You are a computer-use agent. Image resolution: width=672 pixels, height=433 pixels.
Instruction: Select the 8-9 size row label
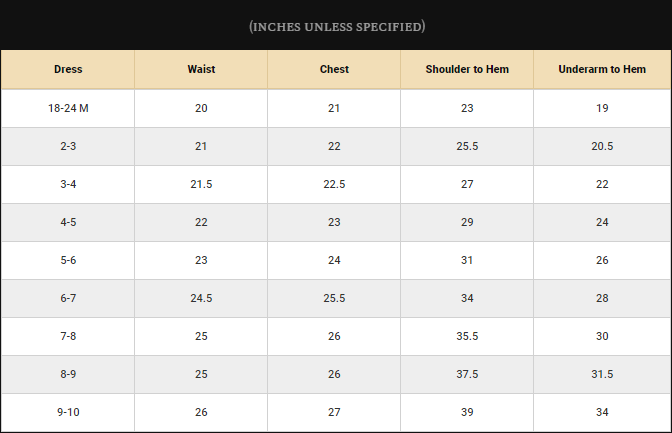tap(68, 374)
